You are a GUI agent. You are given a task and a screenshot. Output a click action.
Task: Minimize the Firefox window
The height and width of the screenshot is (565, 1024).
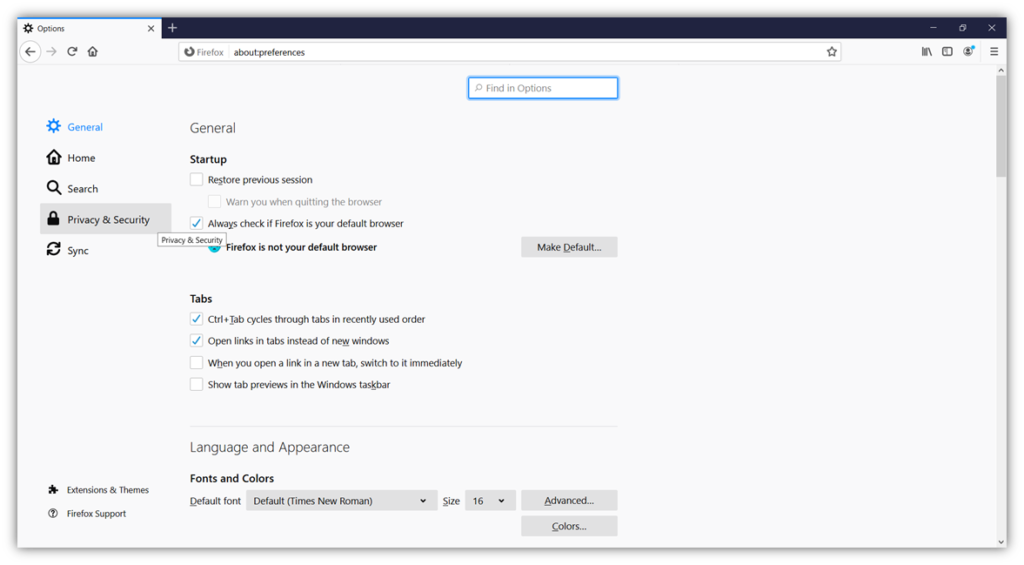tap(933, 27)
